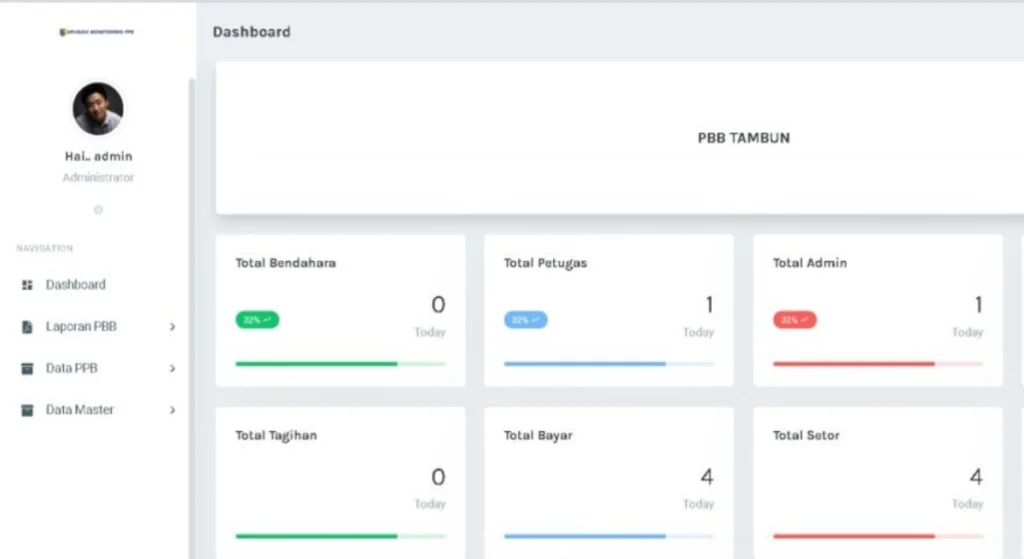Click the green progress bar under Total Tagihan
The width and height of the screenshot is (1024, 559).
[316, 536]
